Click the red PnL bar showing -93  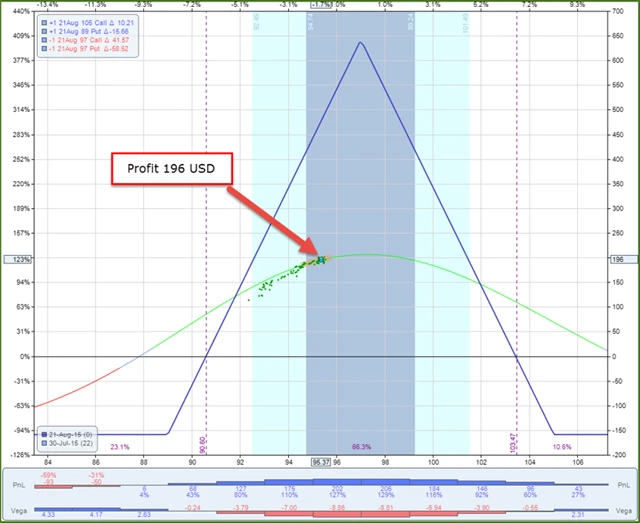coord(53,487)
